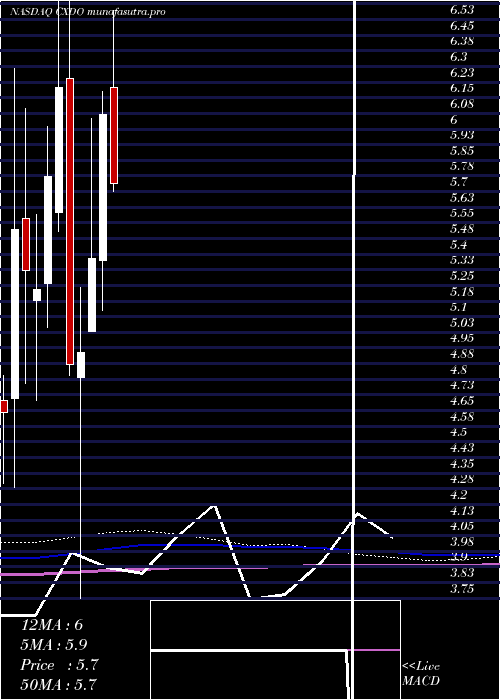
Task: Click the last red candle near 6.15
Action: tap(114, 135)
